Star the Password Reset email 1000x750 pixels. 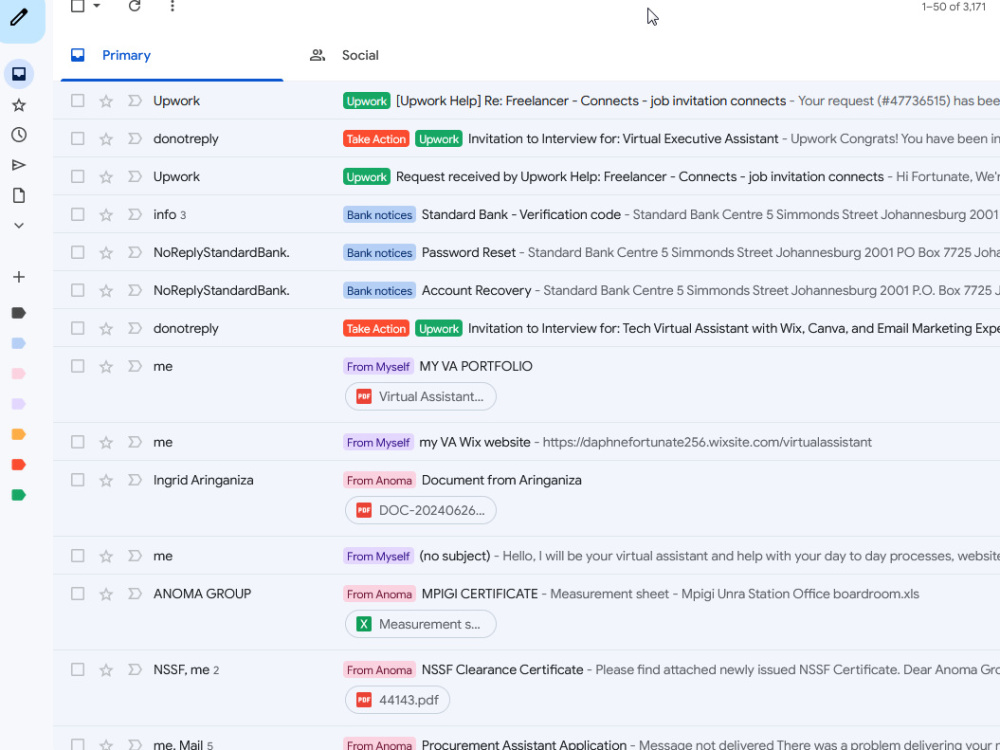coord(106,253)
